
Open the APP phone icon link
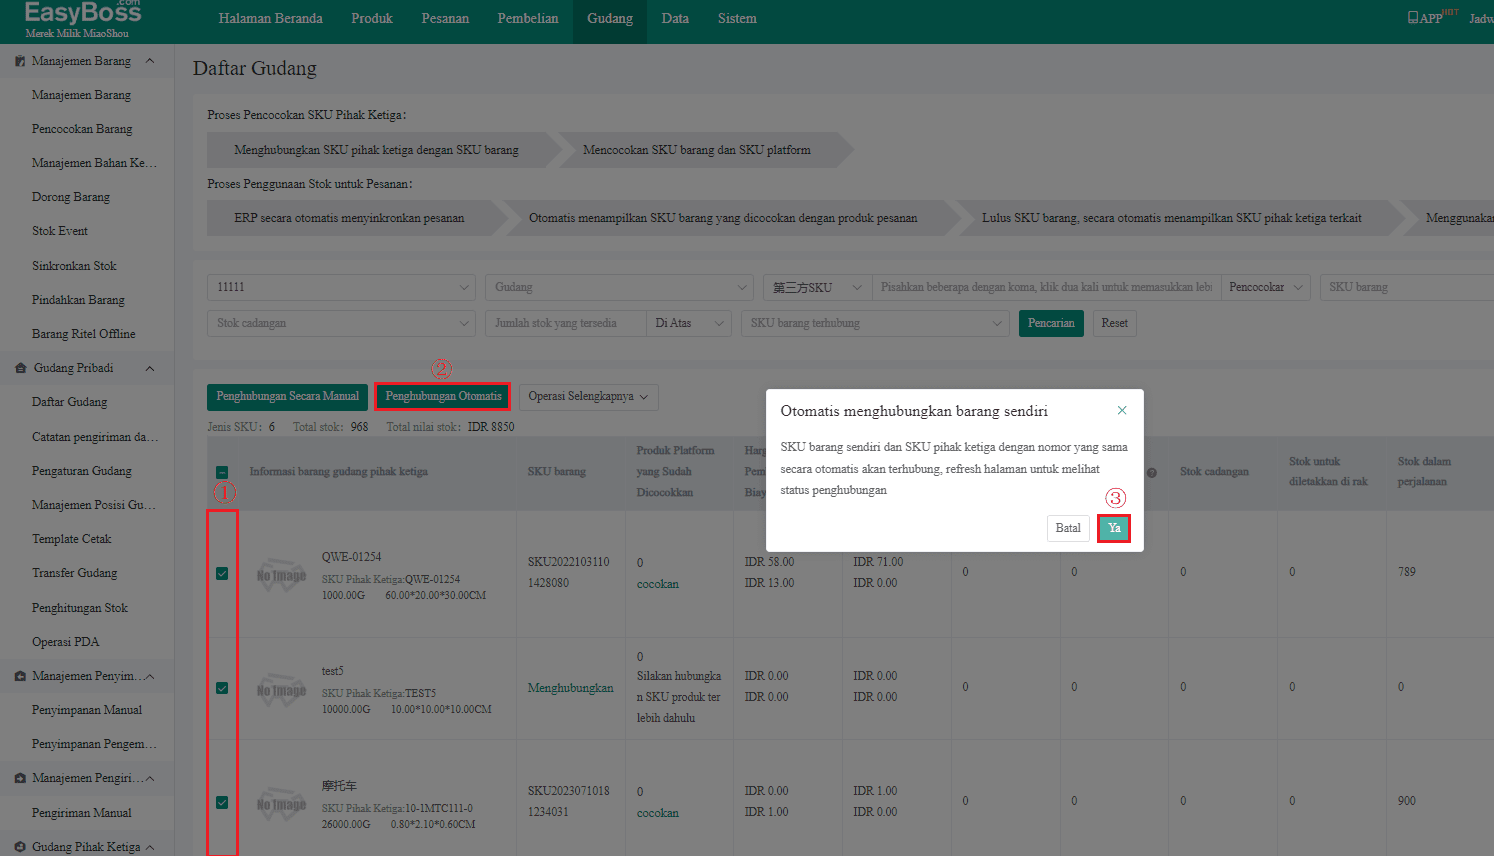coord(1412,18)
